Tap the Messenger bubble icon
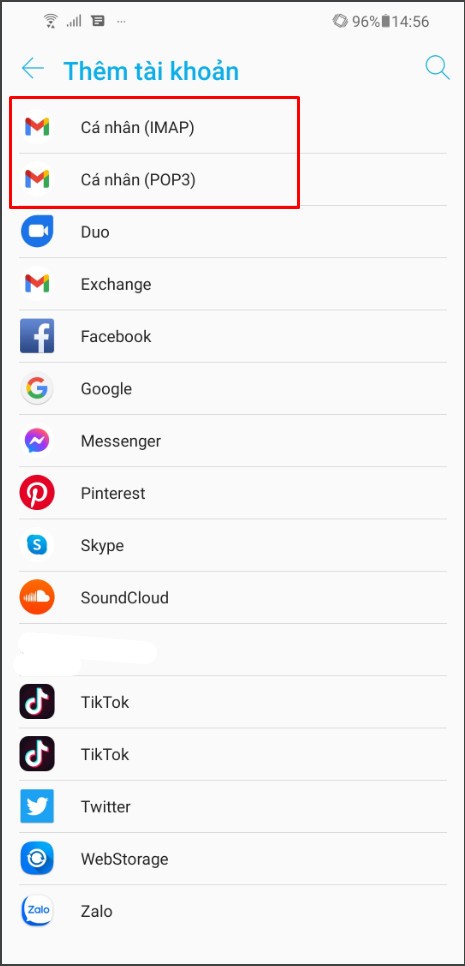Image resolution: width=465 pixels, height=966 pixels. click(x=37, y=440)
